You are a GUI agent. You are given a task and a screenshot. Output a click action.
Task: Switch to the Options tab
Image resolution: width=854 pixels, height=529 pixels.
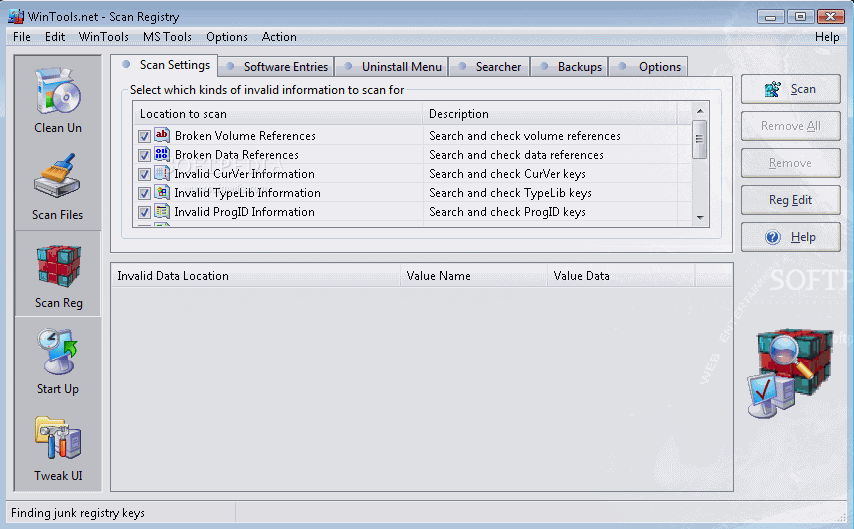649,66
